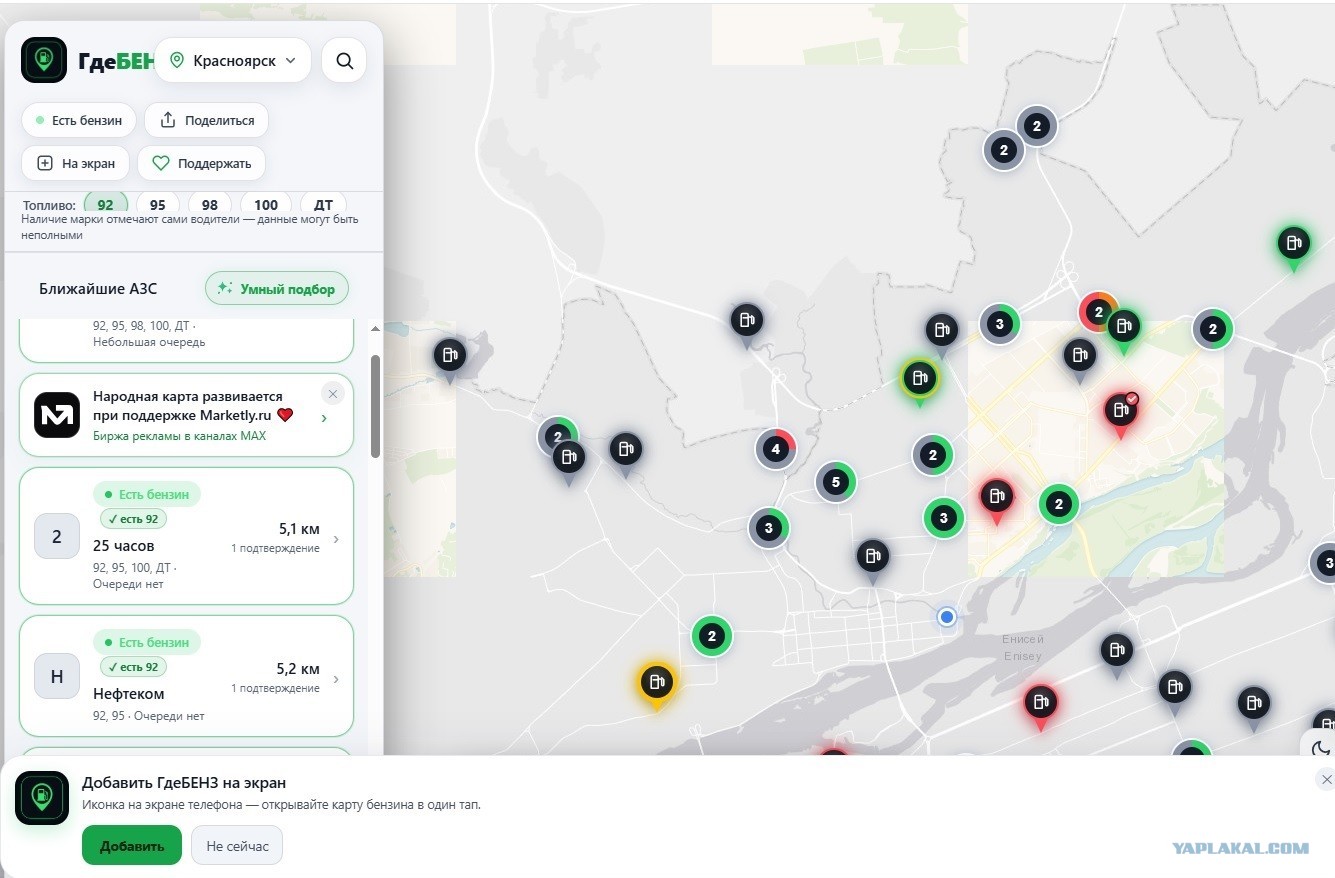Select diesel fuel ДТ
The width and height of the screenshot is (1335, 878).
coord(323,204)
